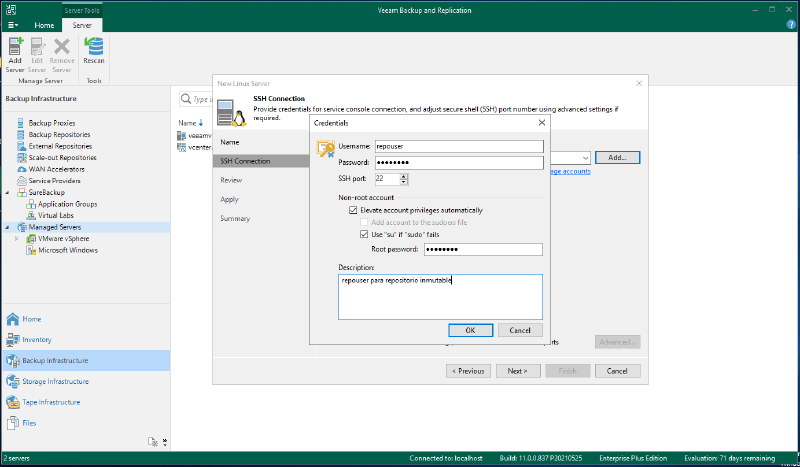The width and height of the screenshot is (800, 467).
Task: Click the navigation pane overflow chevron
Action: pyautogui.click(x=164, y=442)
